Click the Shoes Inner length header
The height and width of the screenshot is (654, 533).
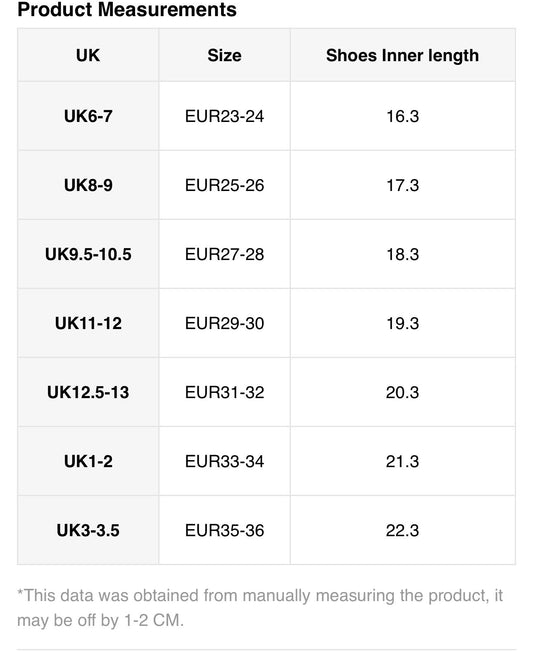coord(402,55)
